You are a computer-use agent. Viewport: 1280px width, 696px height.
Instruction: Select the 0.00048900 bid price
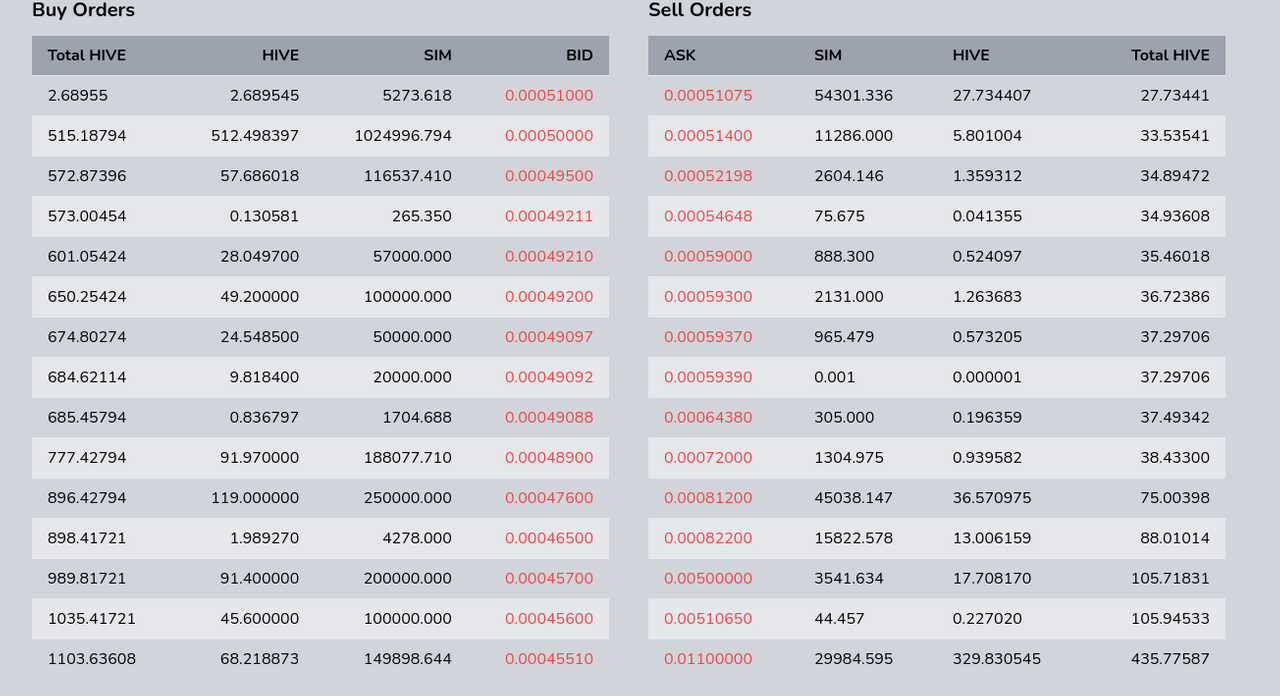[x=548, y=457]
